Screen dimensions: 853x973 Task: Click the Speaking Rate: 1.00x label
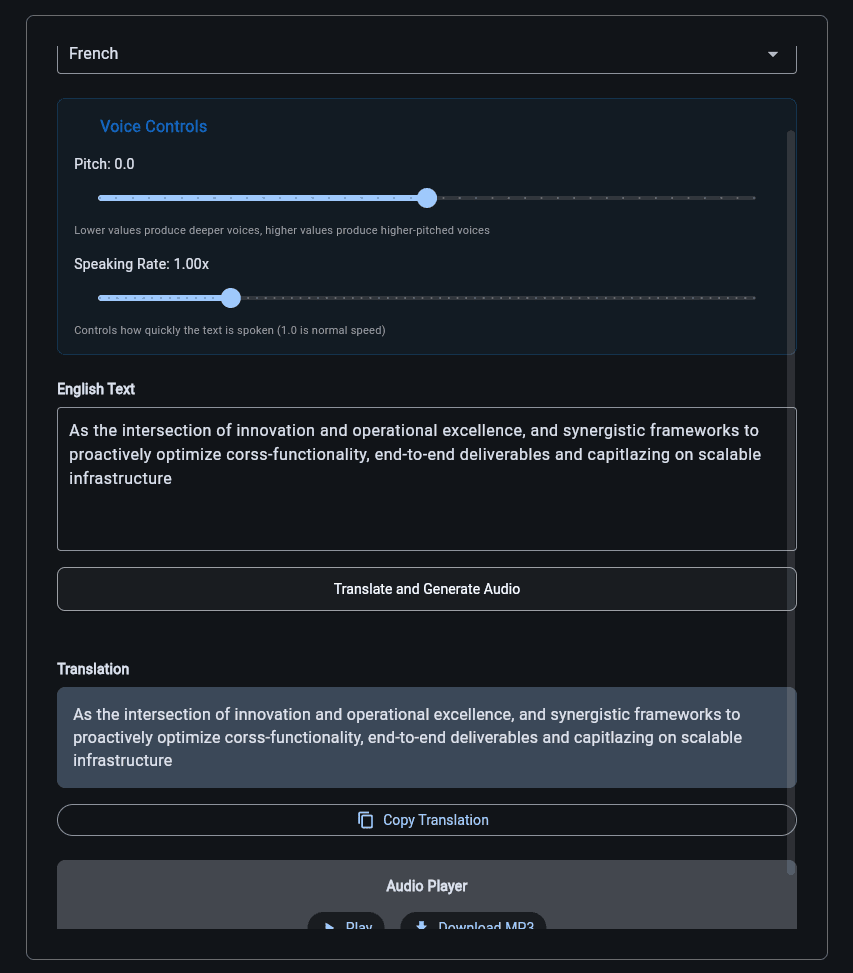click(141, 263)
